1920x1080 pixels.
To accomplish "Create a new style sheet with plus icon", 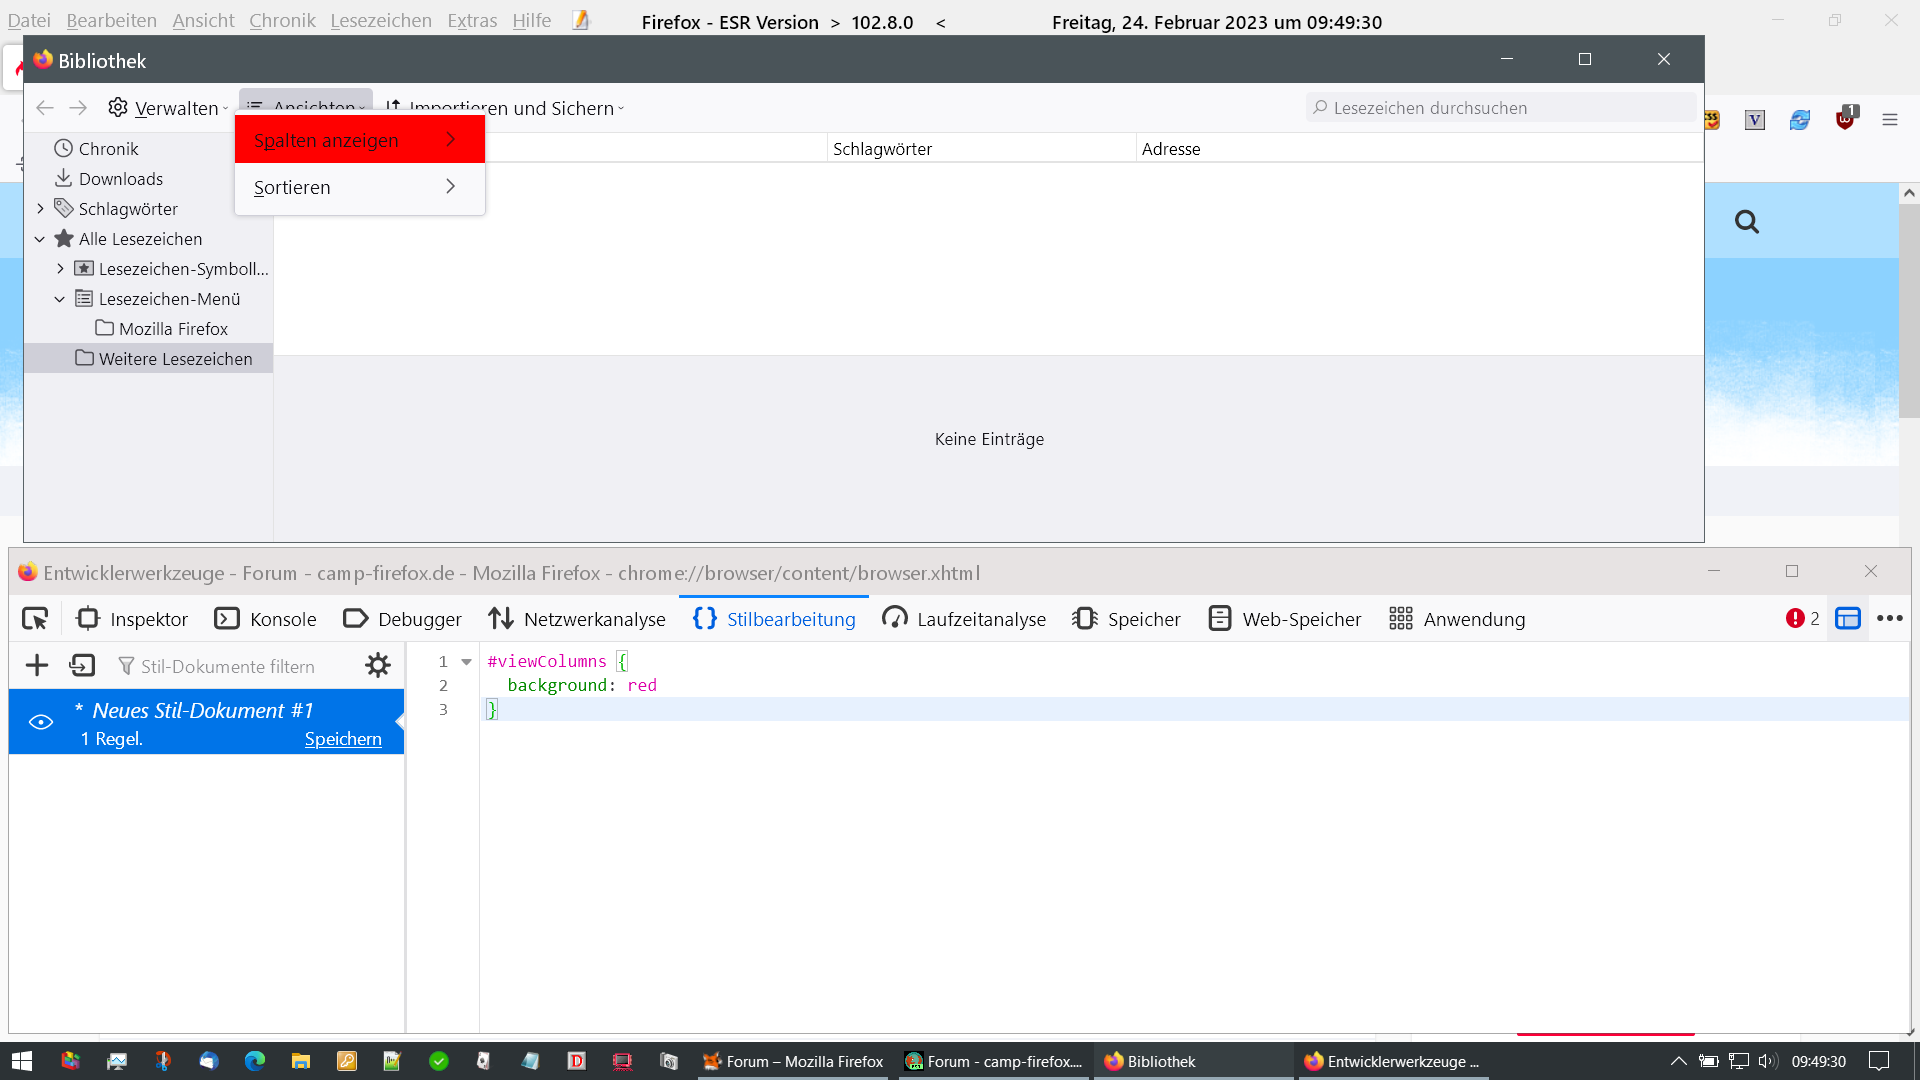I will pyautogui.click(x=37, y=666).
